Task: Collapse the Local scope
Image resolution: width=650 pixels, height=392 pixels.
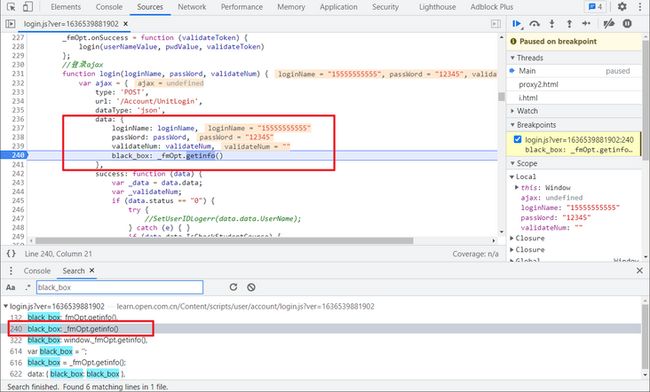Action: [x=512, y=177]
